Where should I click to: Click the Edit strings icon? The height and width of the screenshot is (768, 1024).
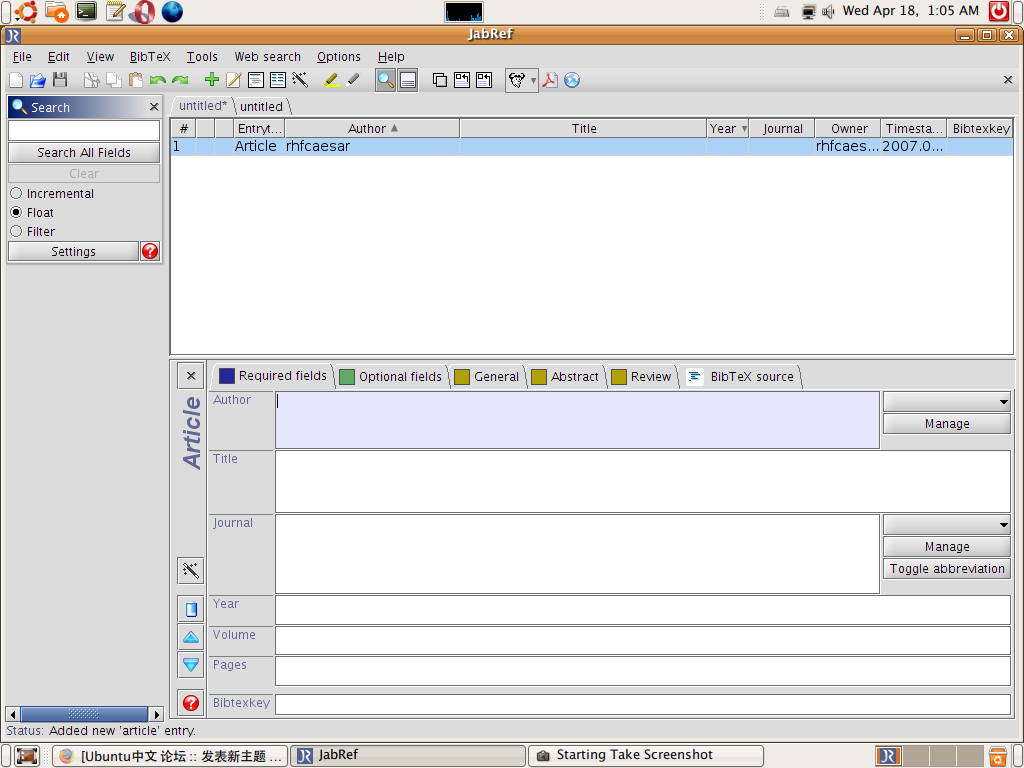tap(278, 80)
